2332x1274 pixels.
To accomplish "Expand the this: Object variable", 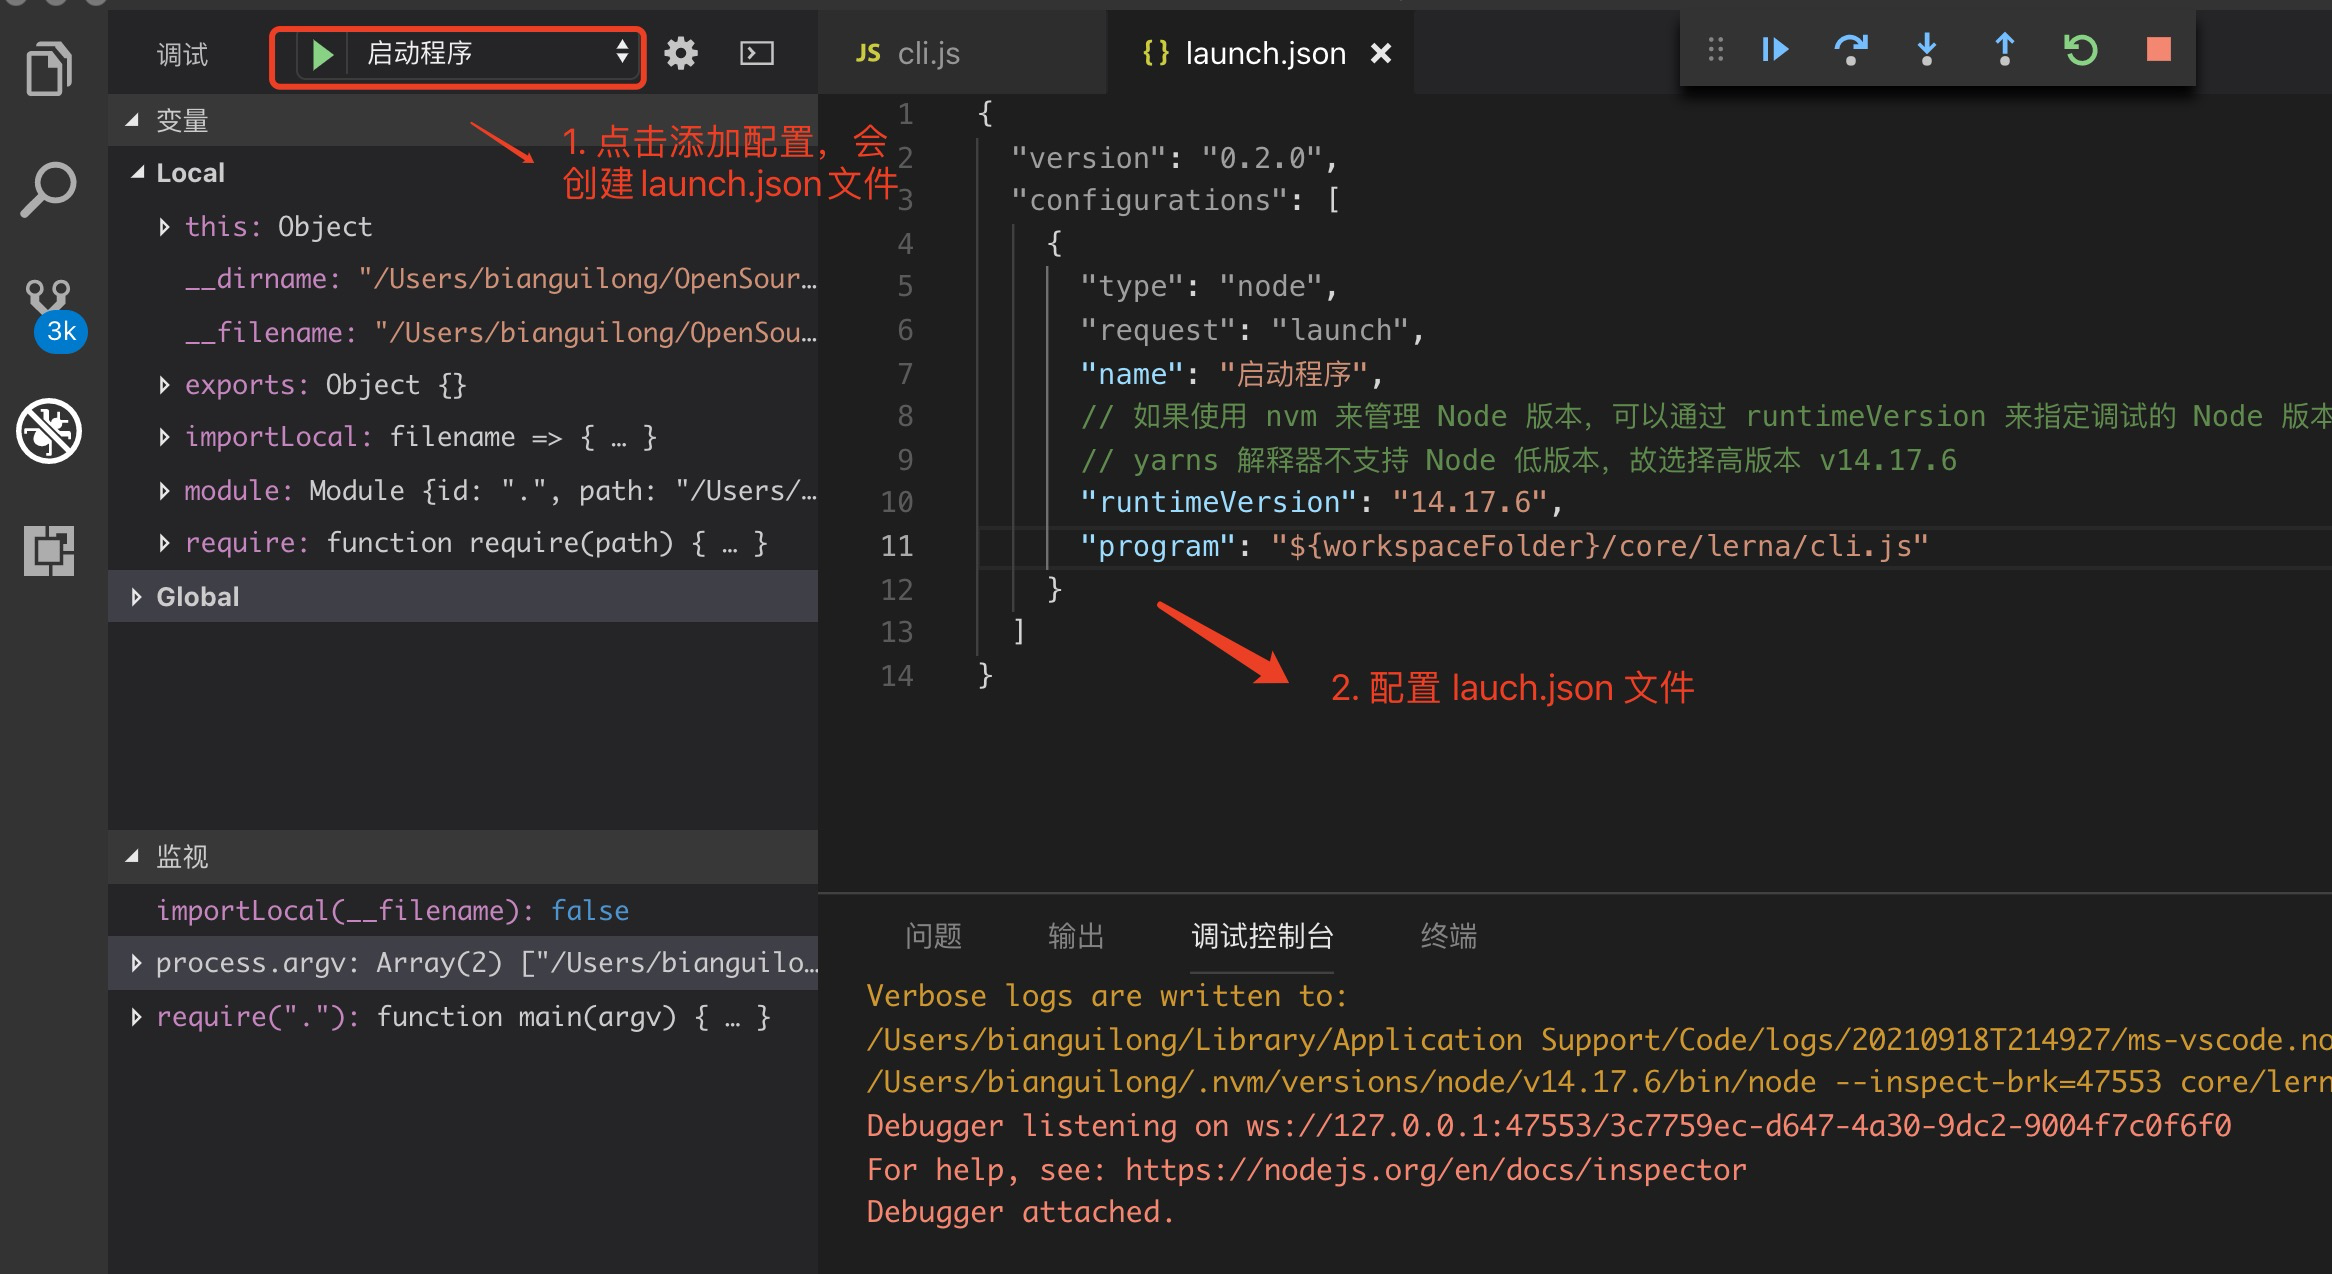I will click(x=164, y=227).
